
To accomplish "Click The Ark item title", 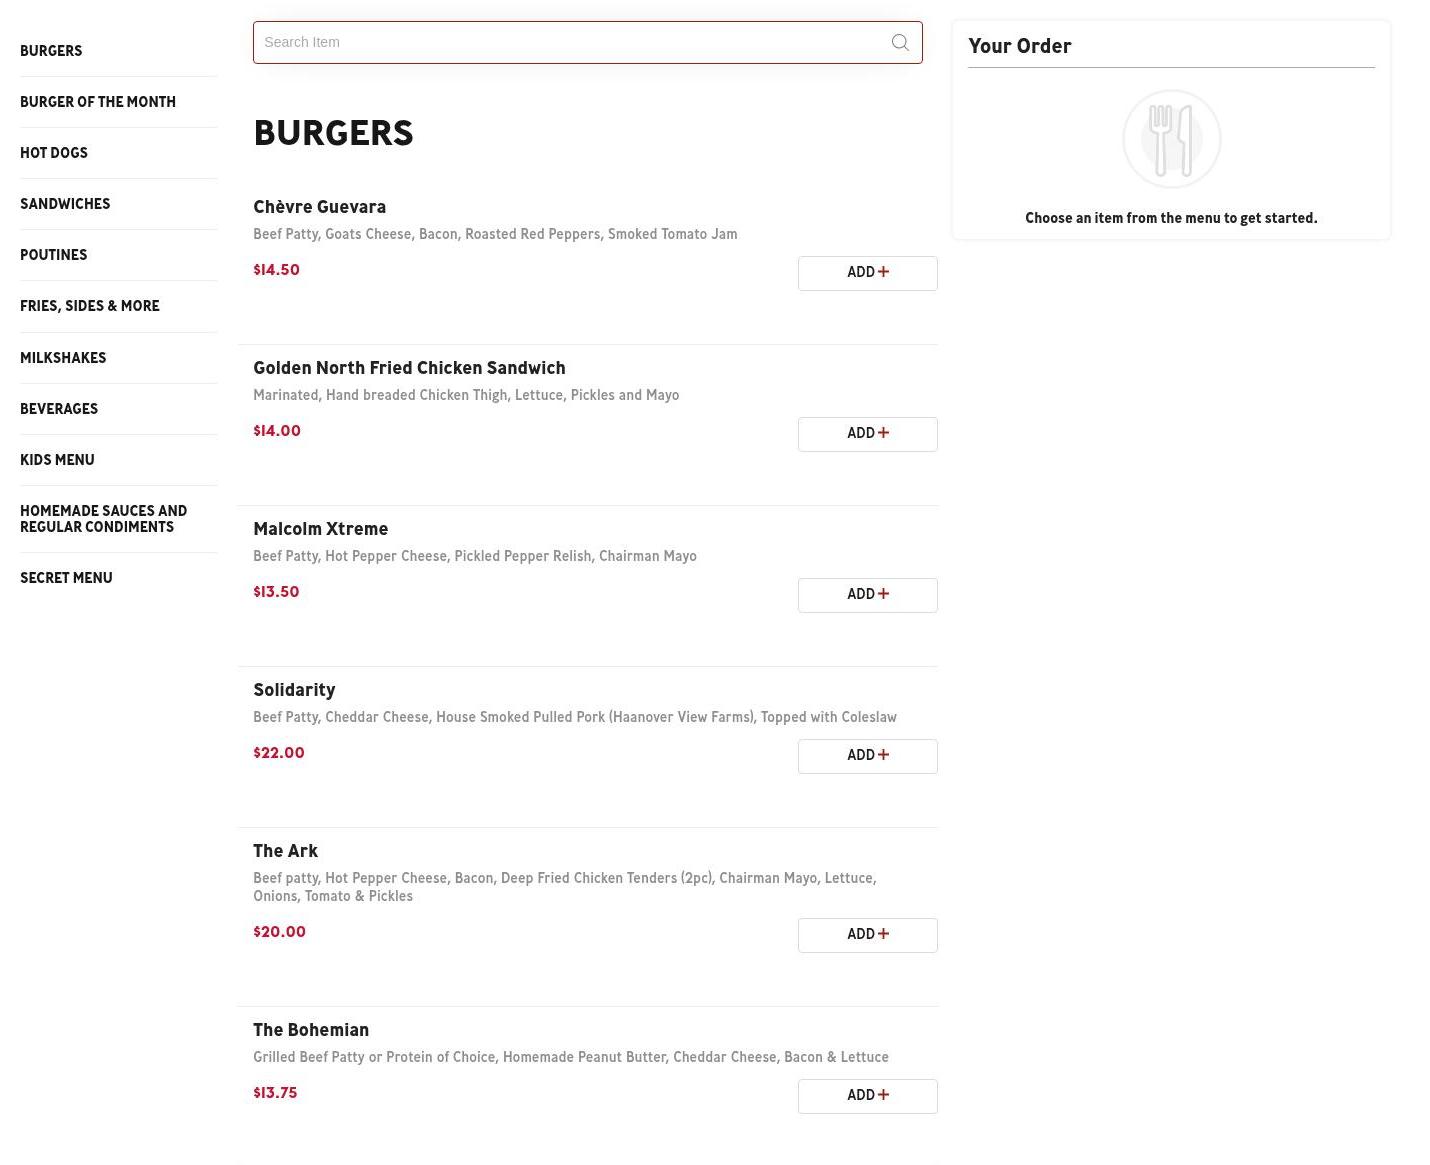I will pos(285,851).
